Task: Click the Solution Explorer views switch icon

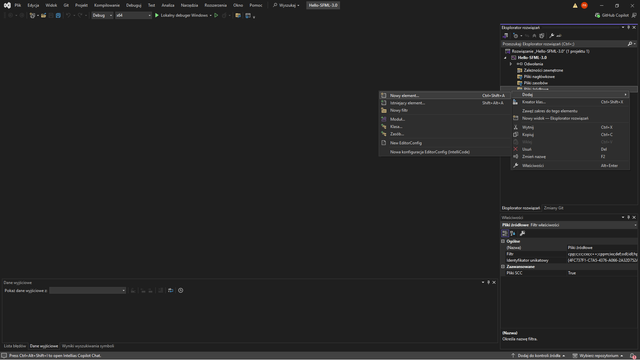Action: click(x=505, y=36)
